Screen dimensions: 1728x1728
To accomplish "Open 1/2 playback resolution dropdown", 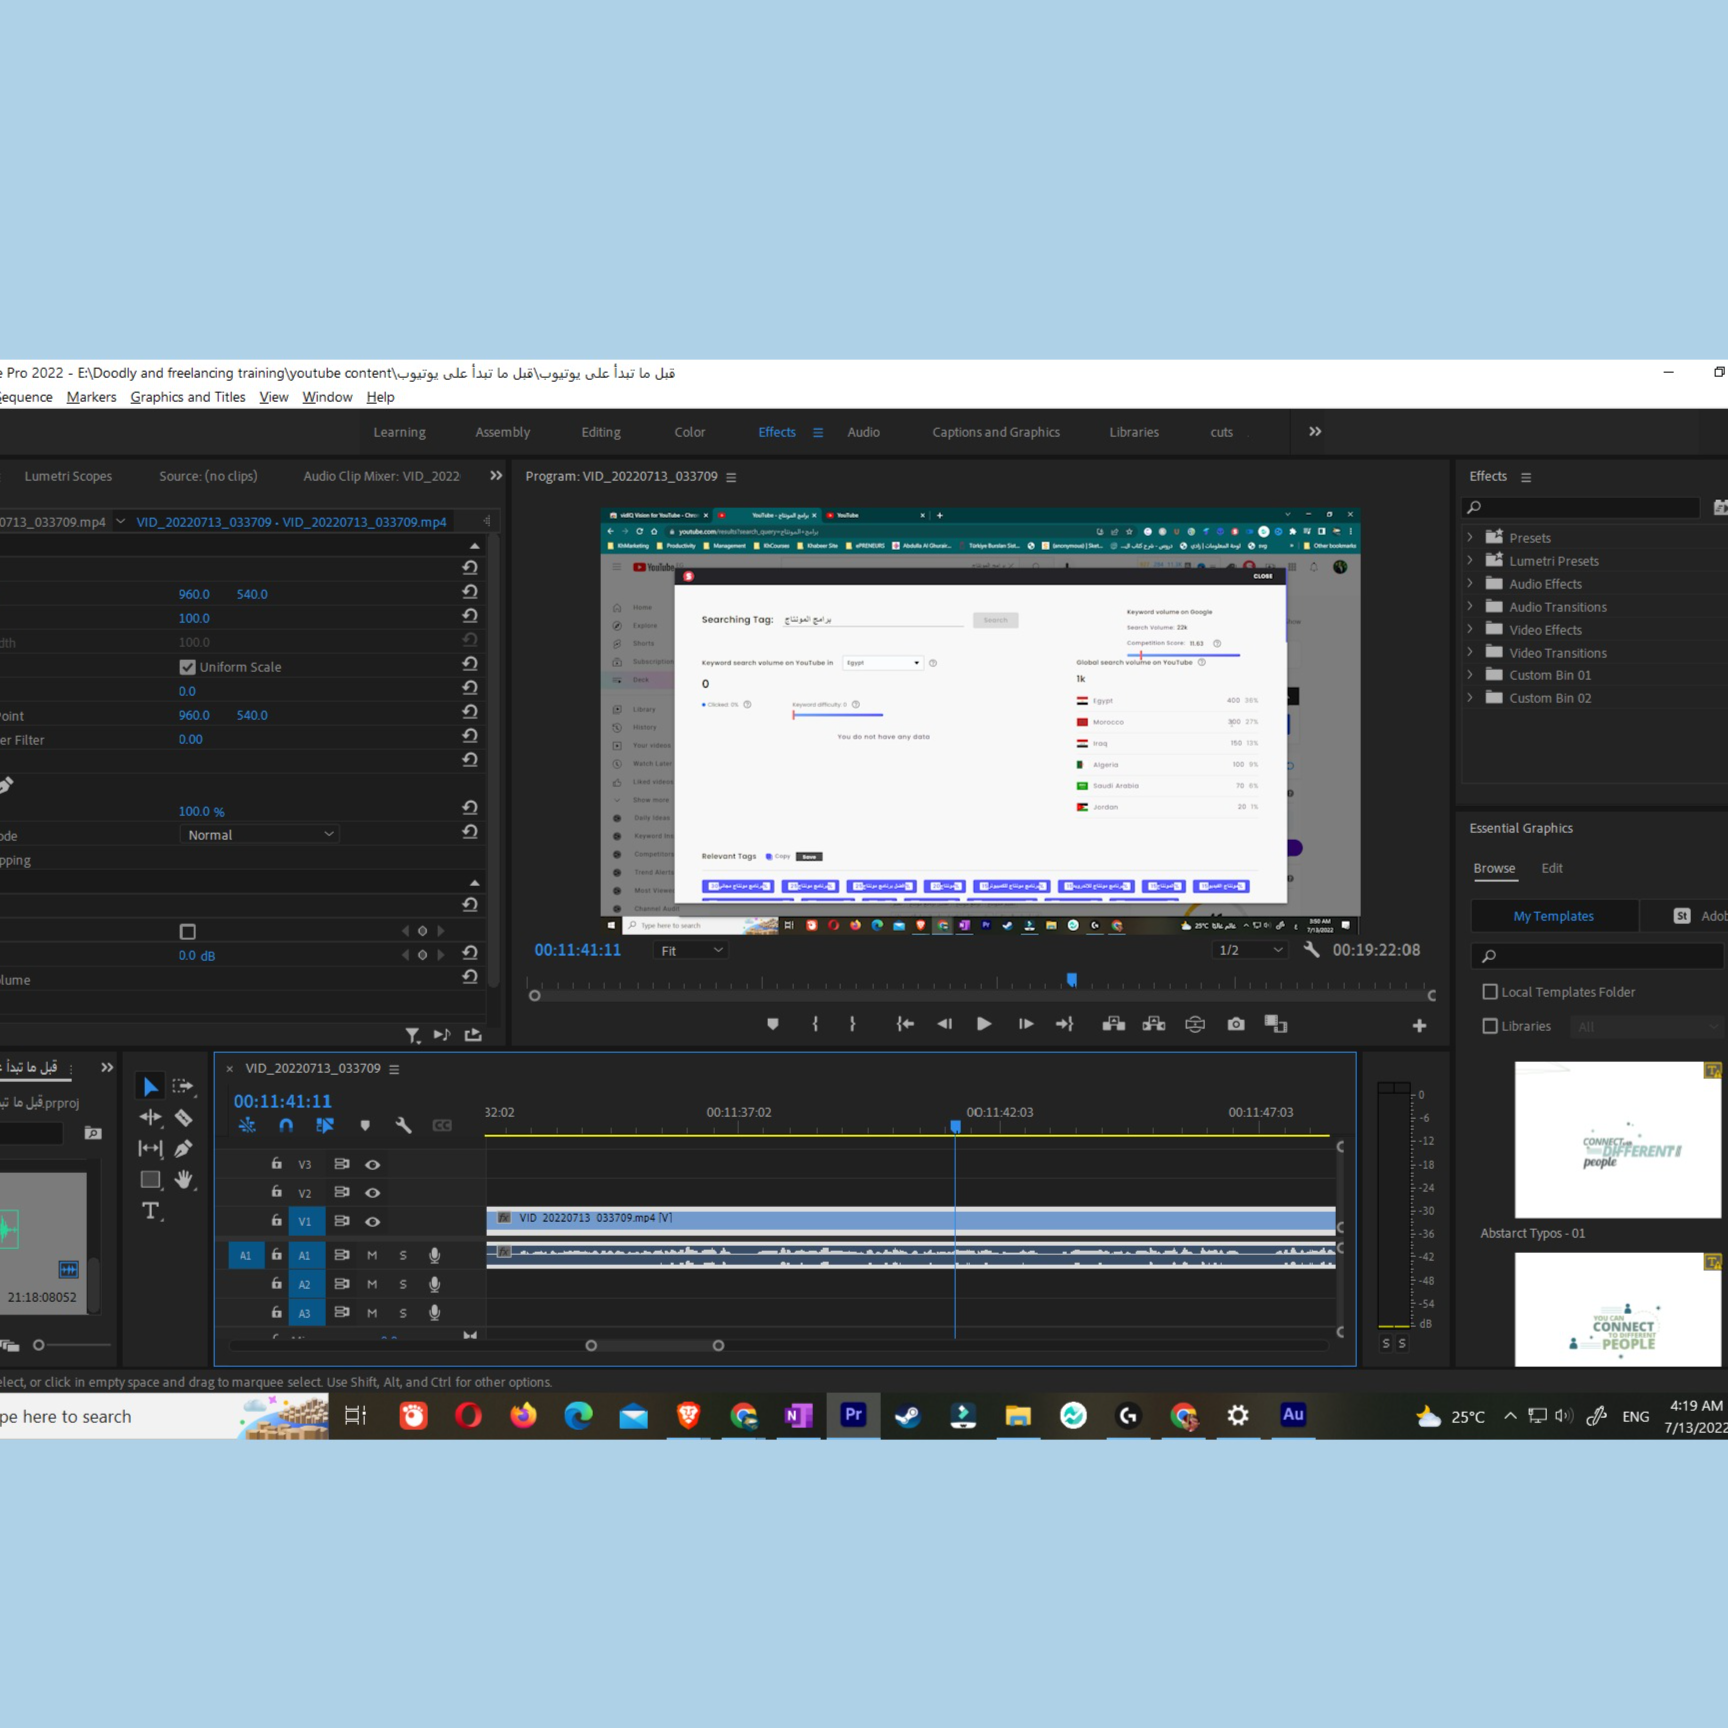I will pos(1250,950).
